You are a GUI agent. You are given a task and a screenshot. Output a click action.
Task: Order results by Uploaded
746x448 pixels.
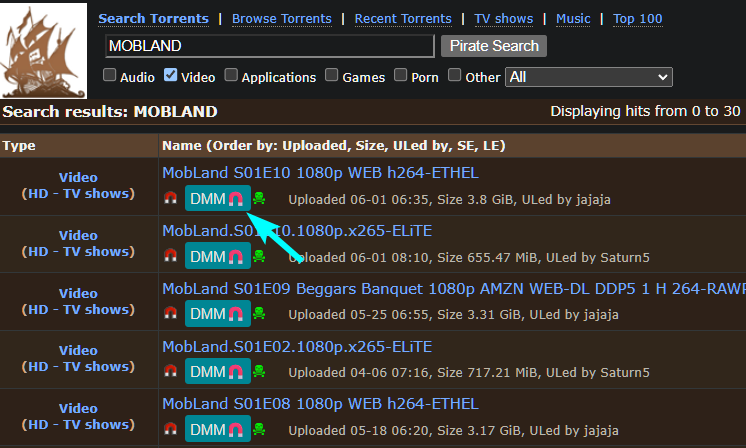[x=314, y=146]
